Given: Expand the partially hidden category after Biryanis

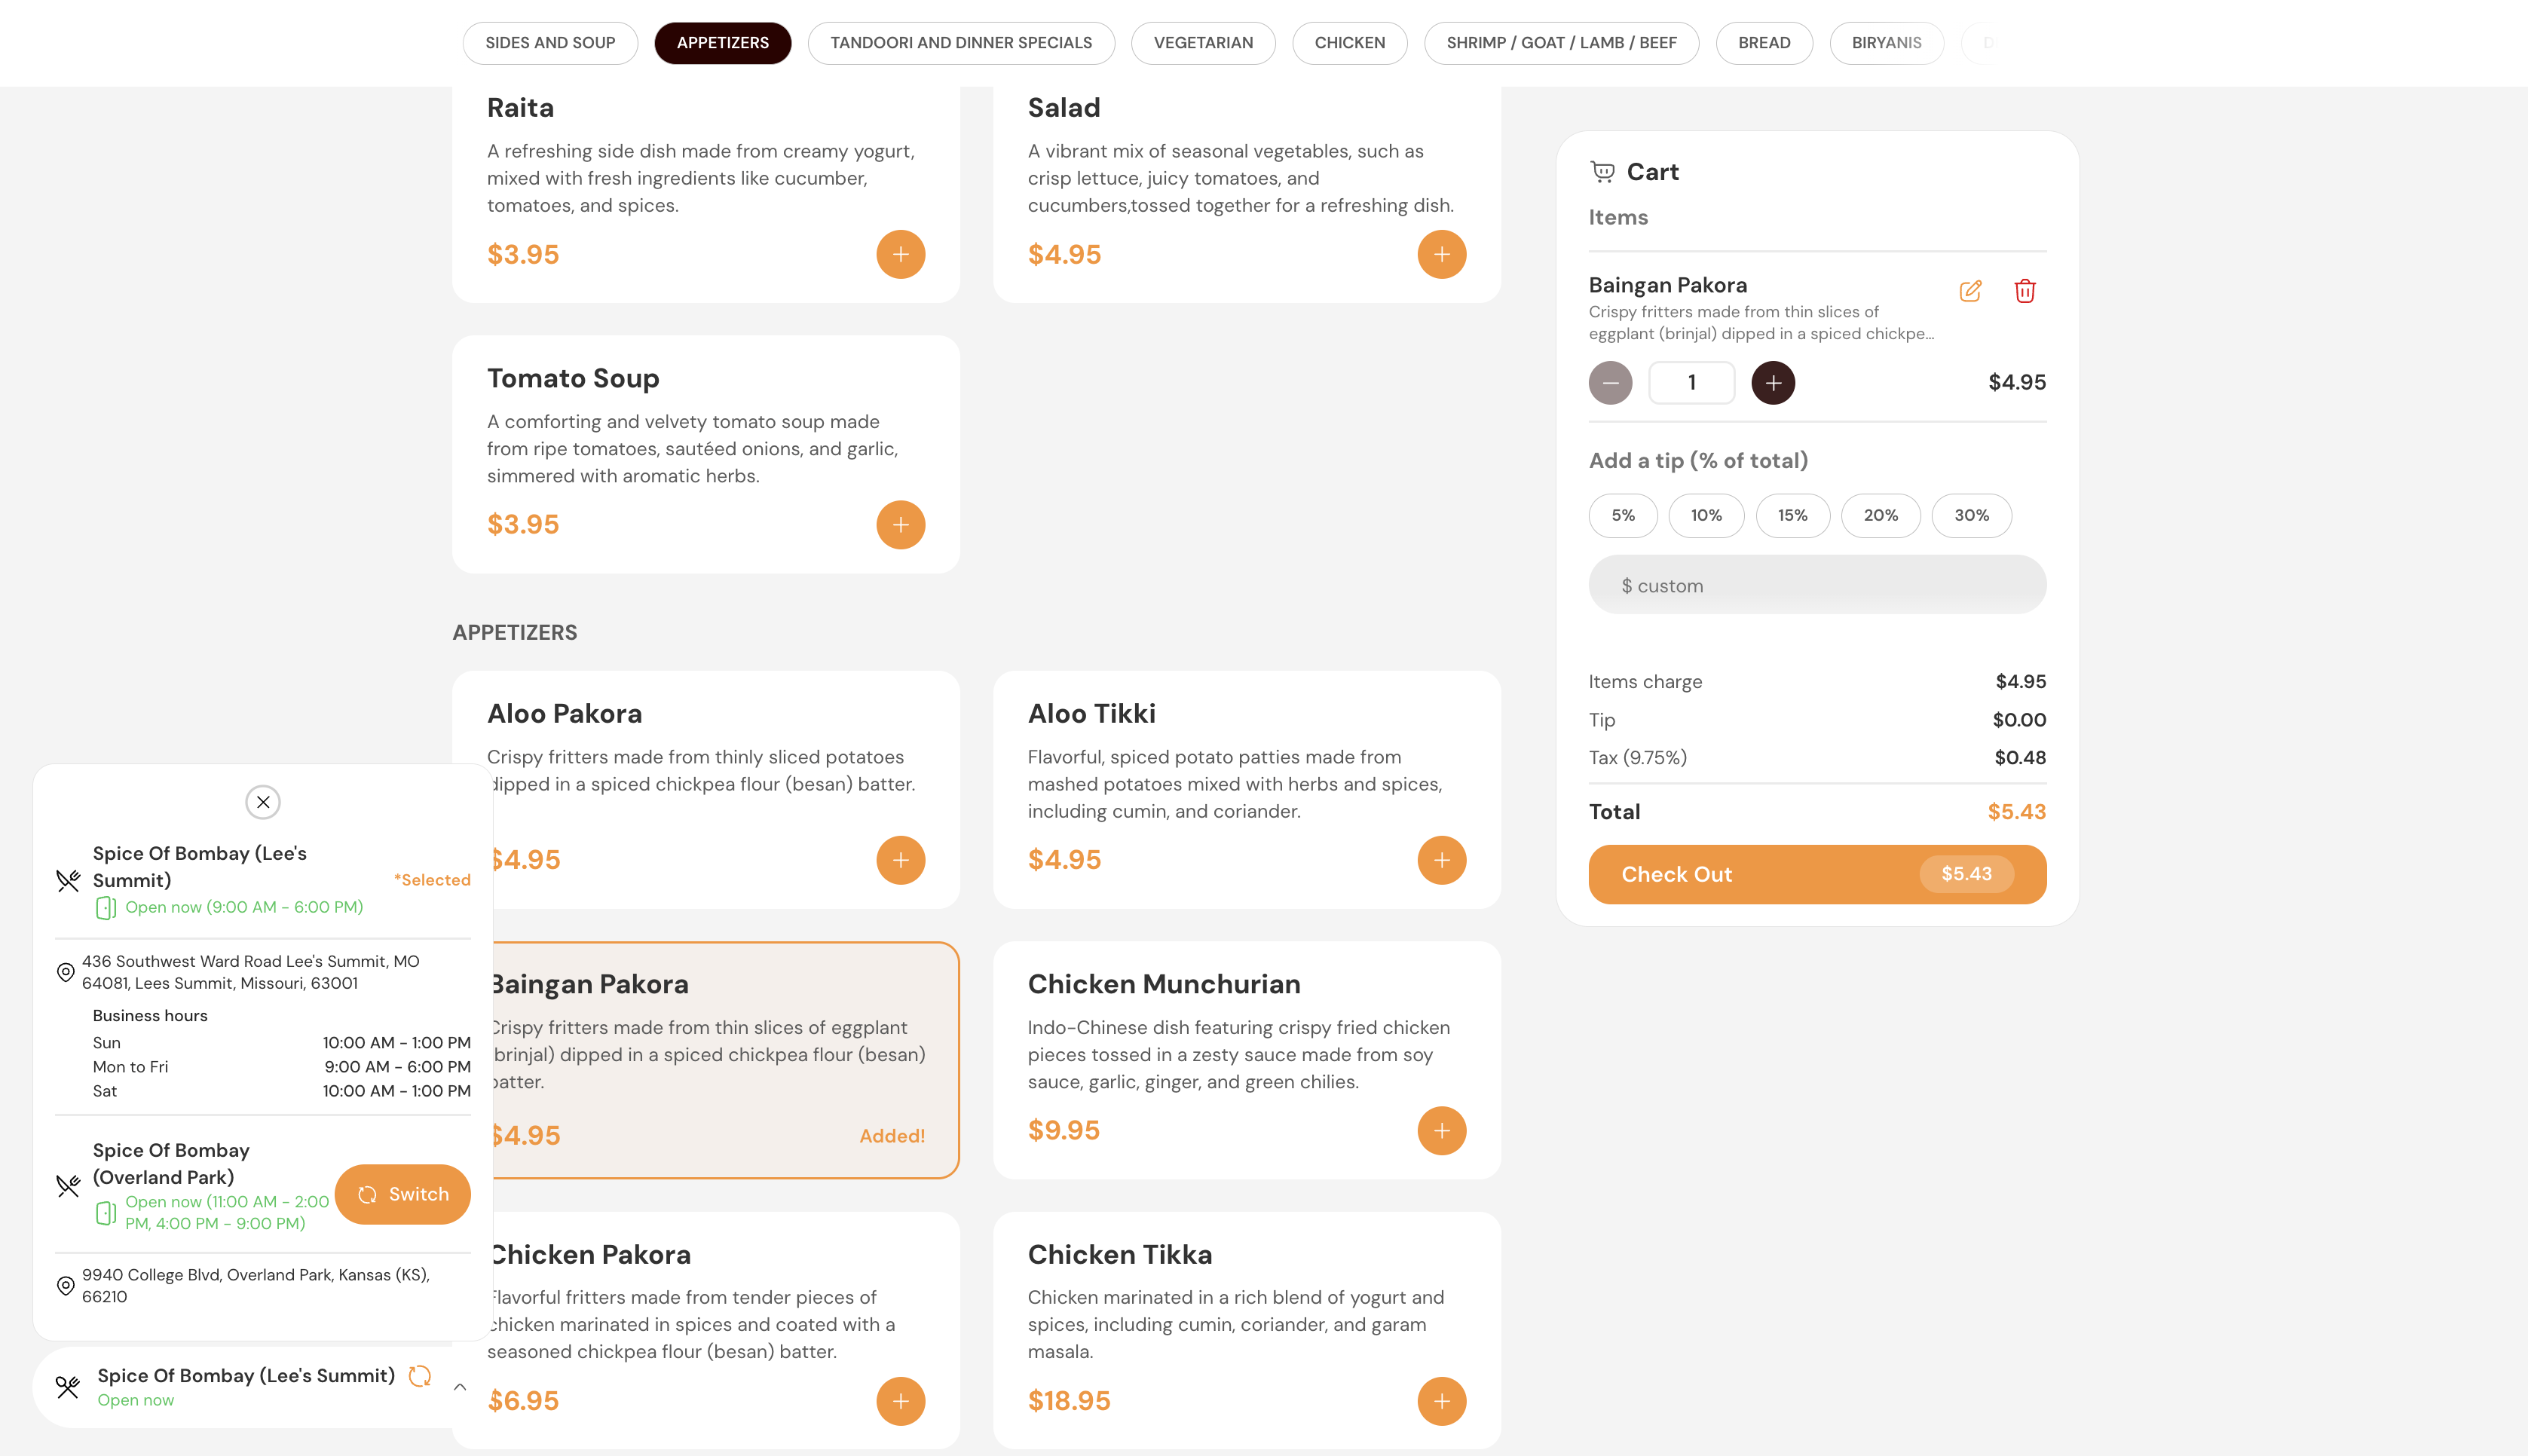Looking at the screenshot, I should coord(1986,43).
